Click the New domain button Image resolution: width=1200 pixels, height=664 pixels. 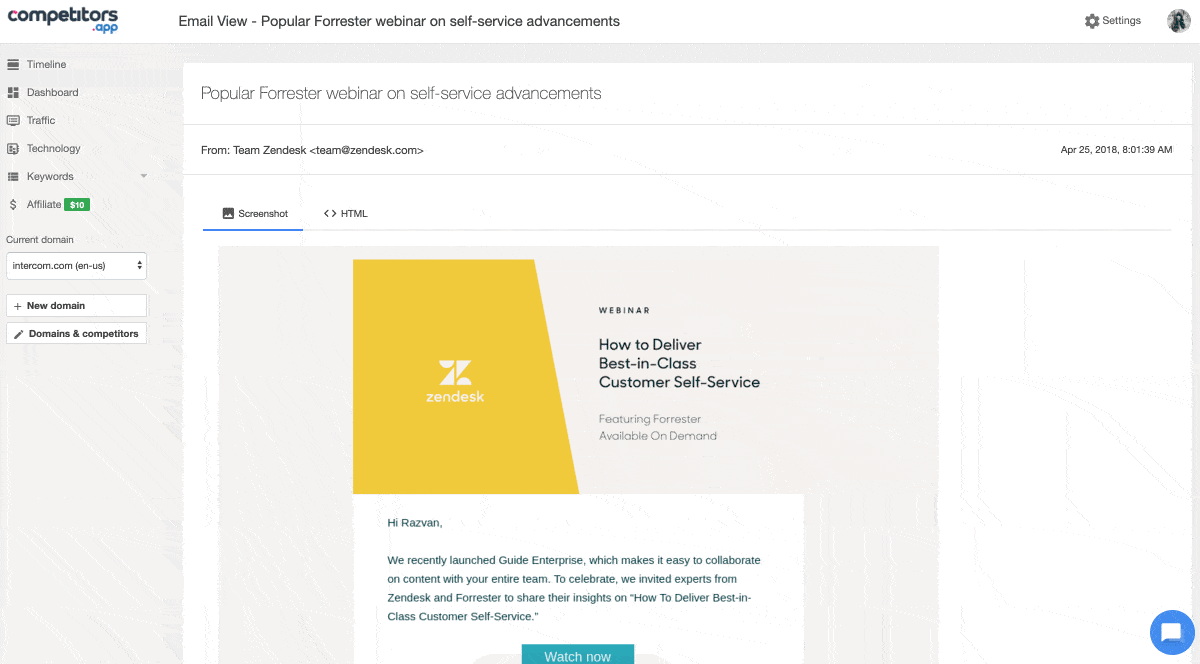coord(77,305)
